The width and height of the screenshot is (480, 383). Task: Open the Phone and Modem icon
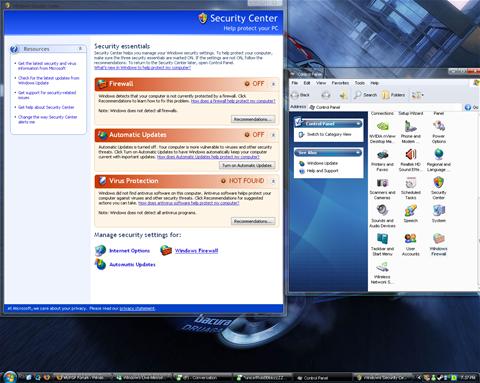pos(411,132)
